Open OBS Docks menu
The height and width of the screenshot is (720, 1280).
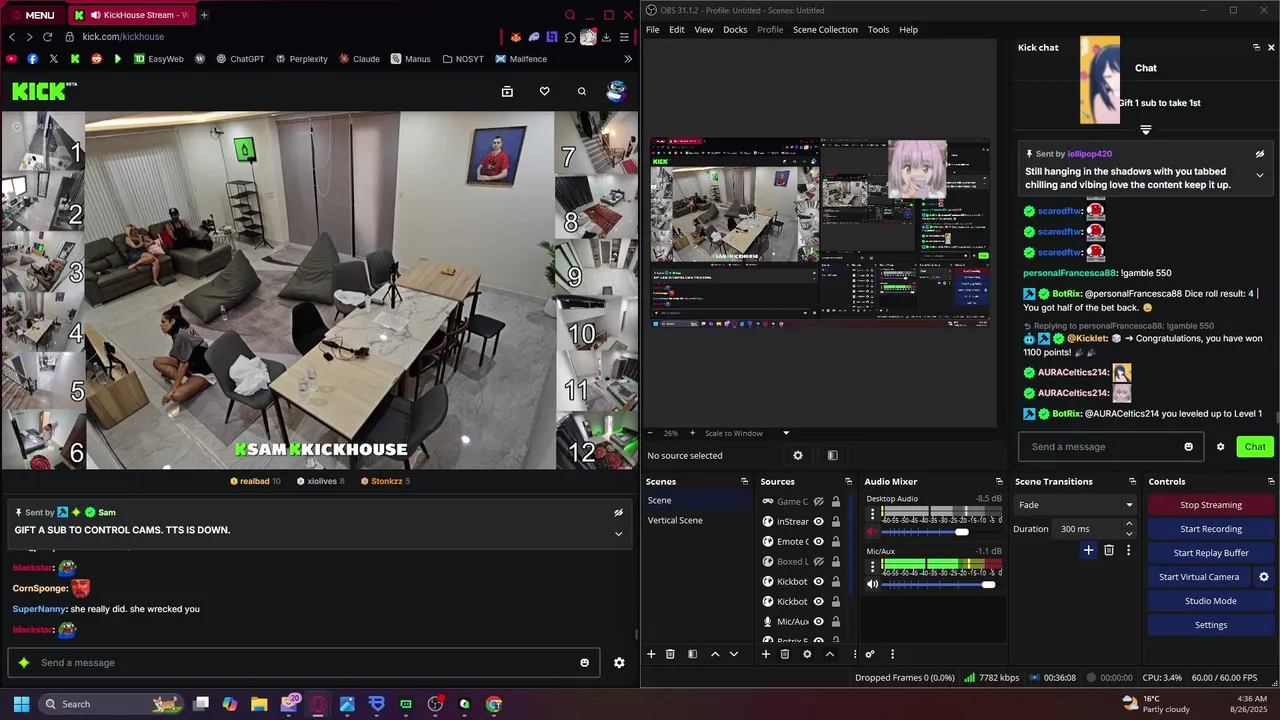point(735,30)
